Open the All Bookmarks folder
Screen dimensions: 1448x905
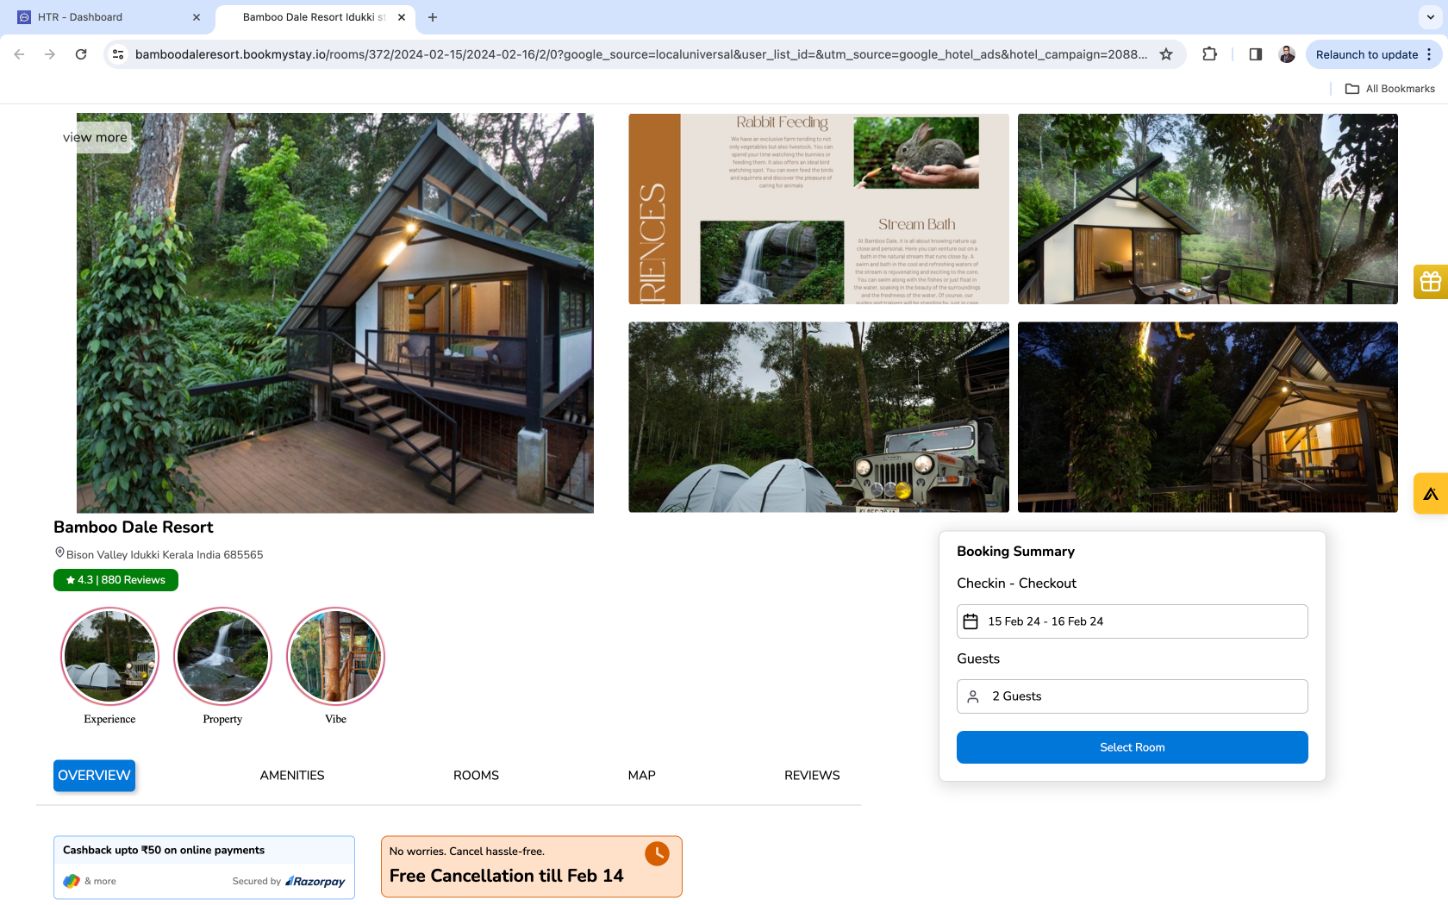click(x=1390, y=88)
